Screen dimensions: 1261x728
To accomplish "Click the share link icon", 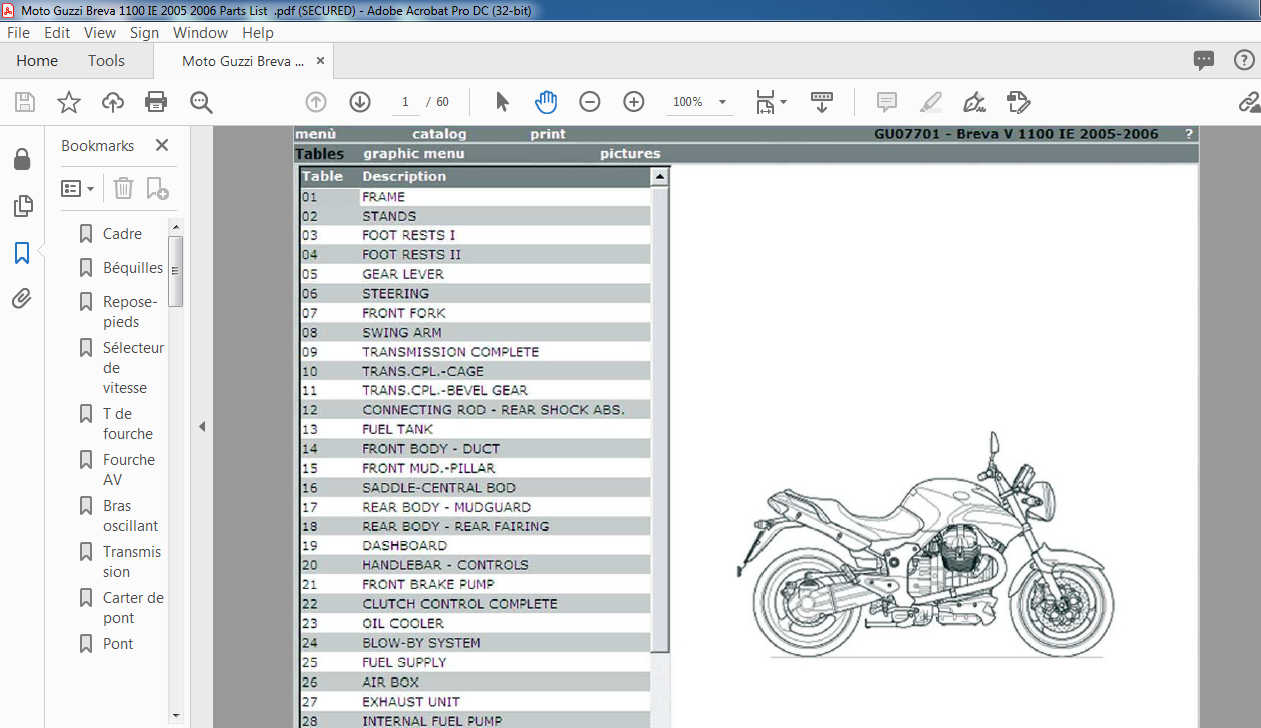I will tap(1249, 102).
